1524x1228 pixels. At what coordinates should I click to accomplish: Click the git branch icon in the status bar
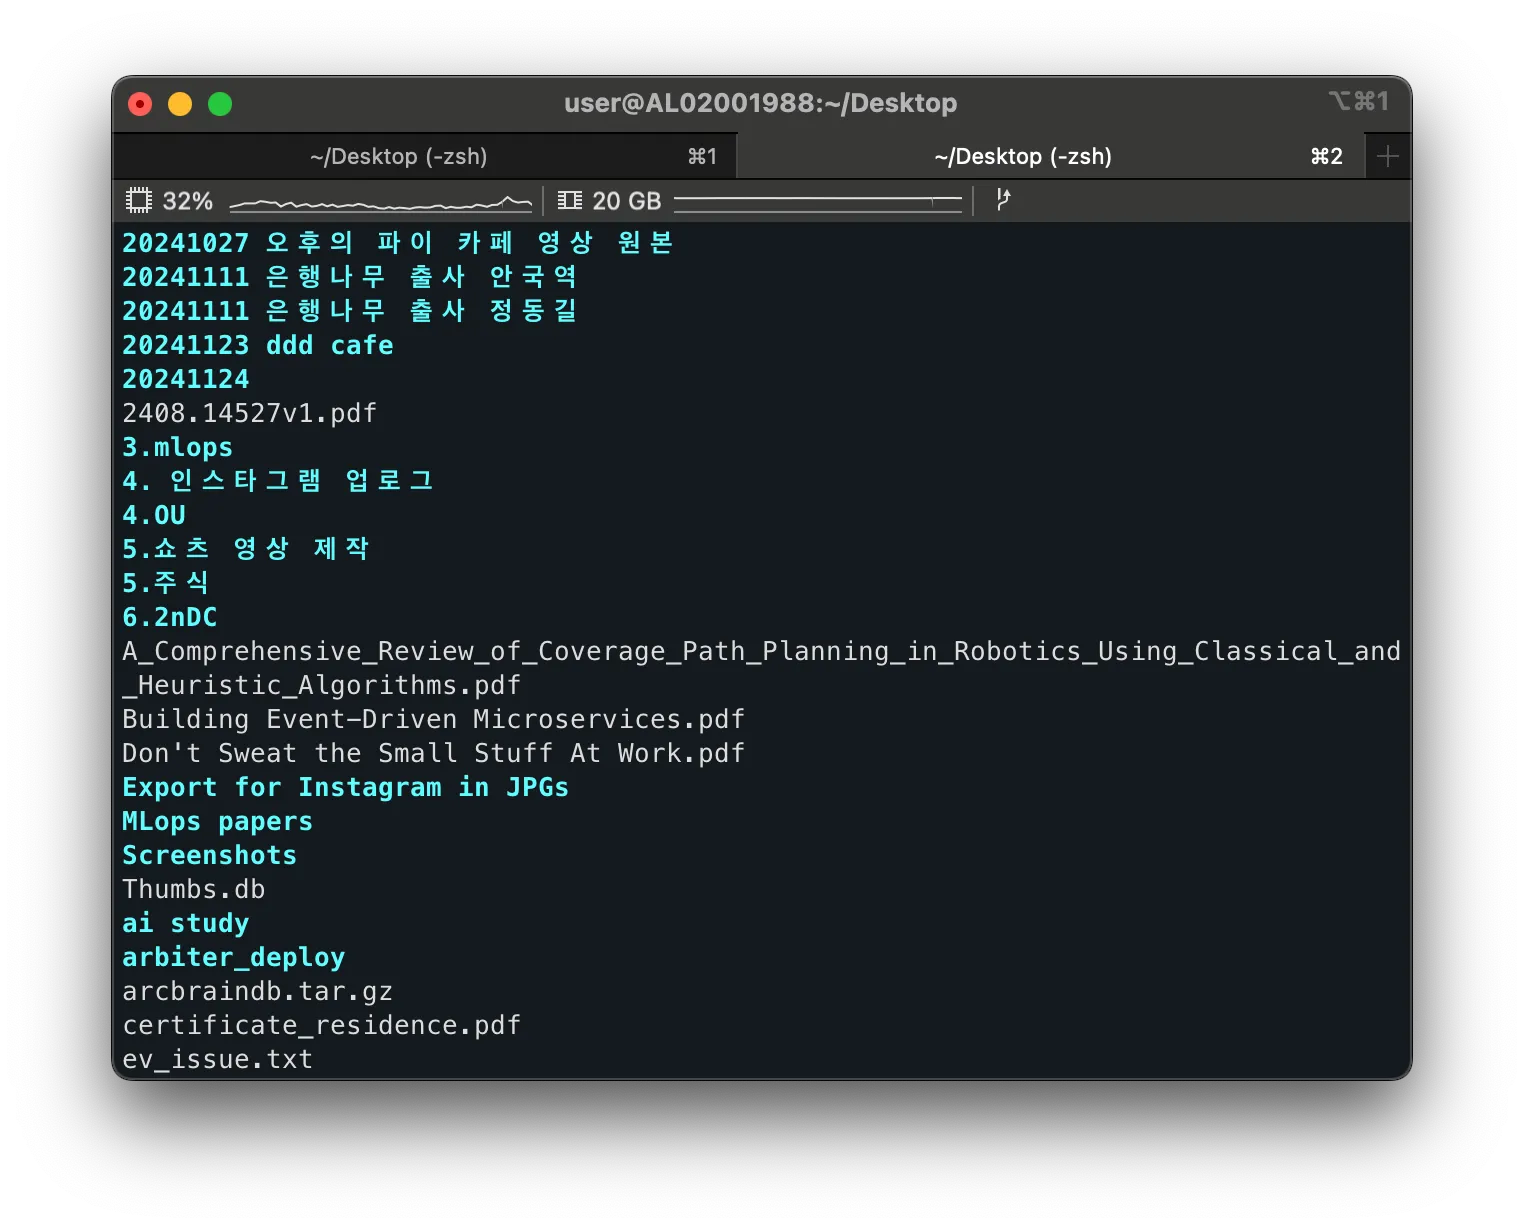(1003, 200)
